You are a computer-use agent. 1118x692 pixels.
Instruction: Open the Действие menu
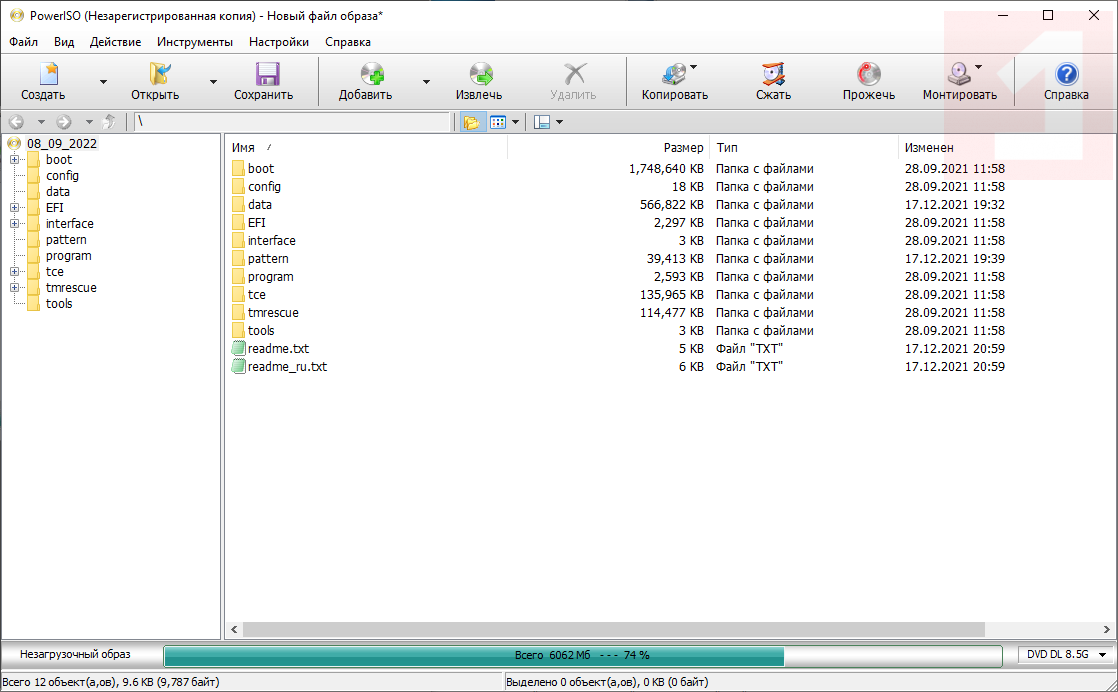pos(116,42)
